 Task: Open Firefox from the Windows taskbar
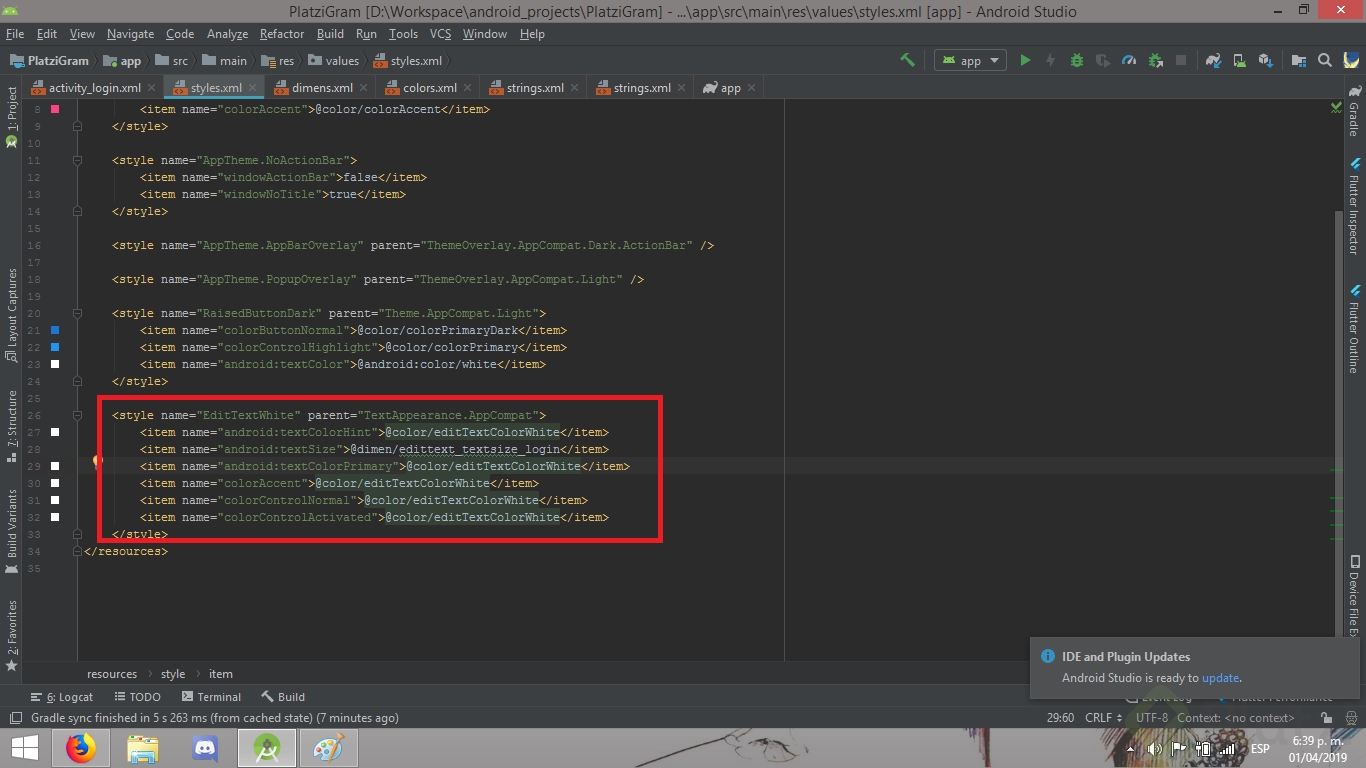[81, 748]
